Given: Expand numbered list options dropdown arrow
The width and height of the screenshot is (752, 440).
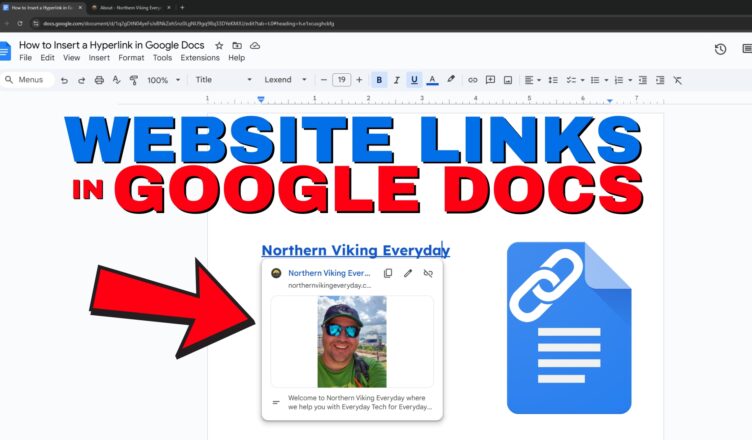Looking at the screenshot, I should point(630,80).
